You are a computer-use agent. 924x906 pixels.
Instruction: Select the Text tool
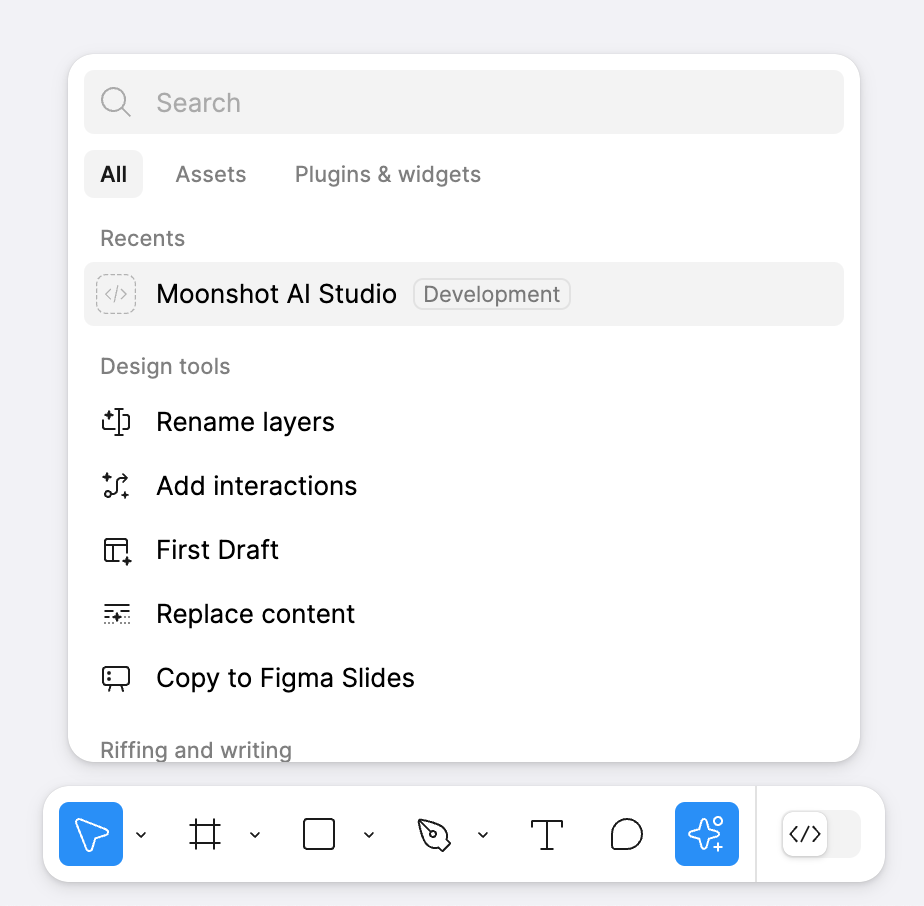coord(547,833)
